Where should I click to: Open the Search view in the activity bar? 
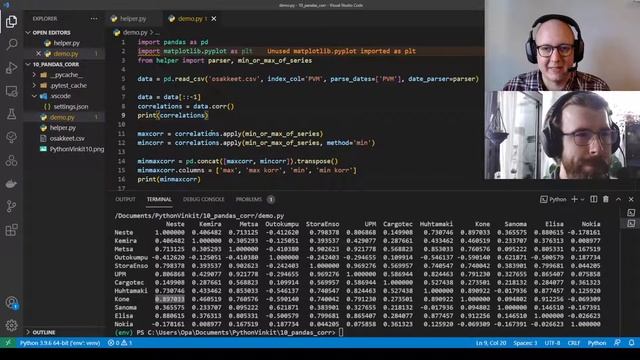click(11, 44)
